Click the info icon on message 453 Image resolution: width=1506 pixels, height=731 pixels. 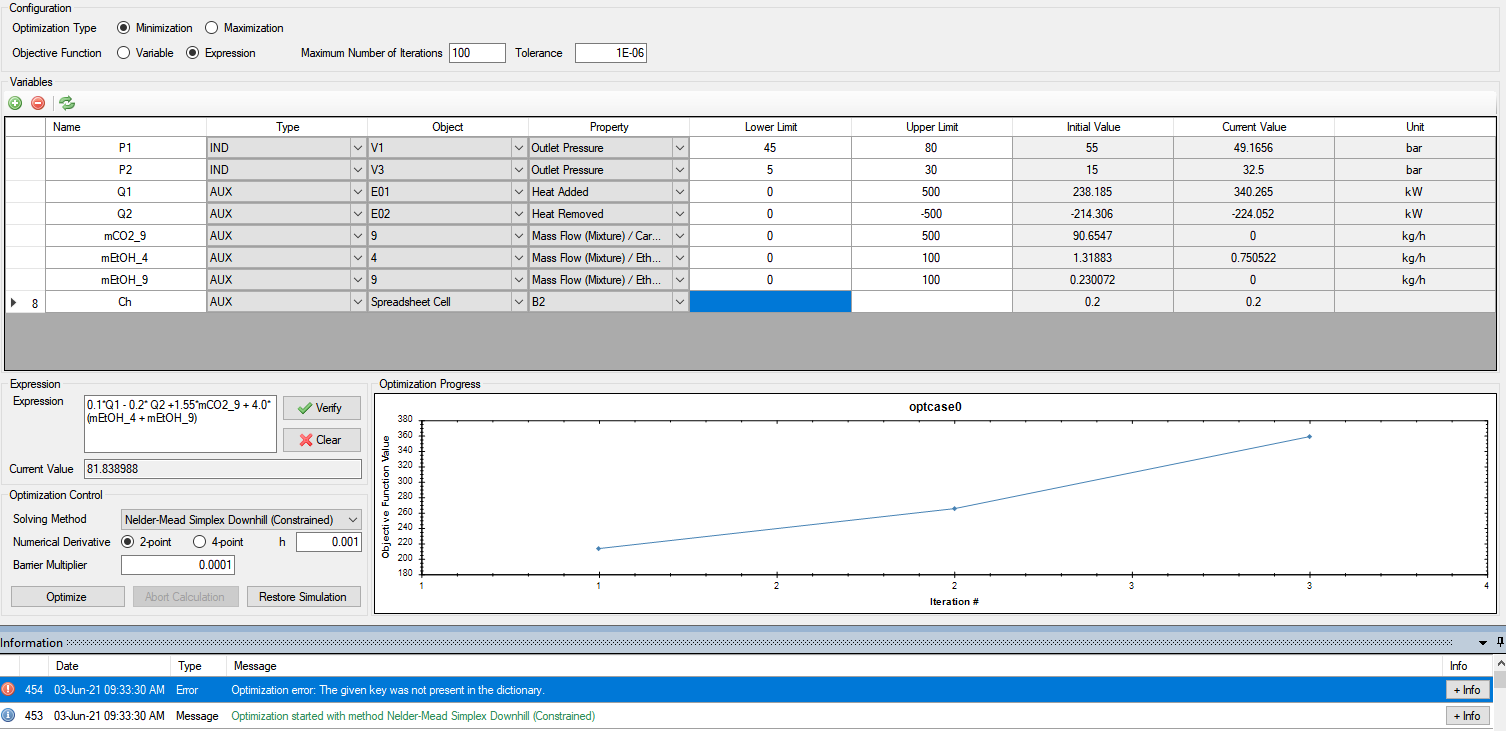pos(10,716)
